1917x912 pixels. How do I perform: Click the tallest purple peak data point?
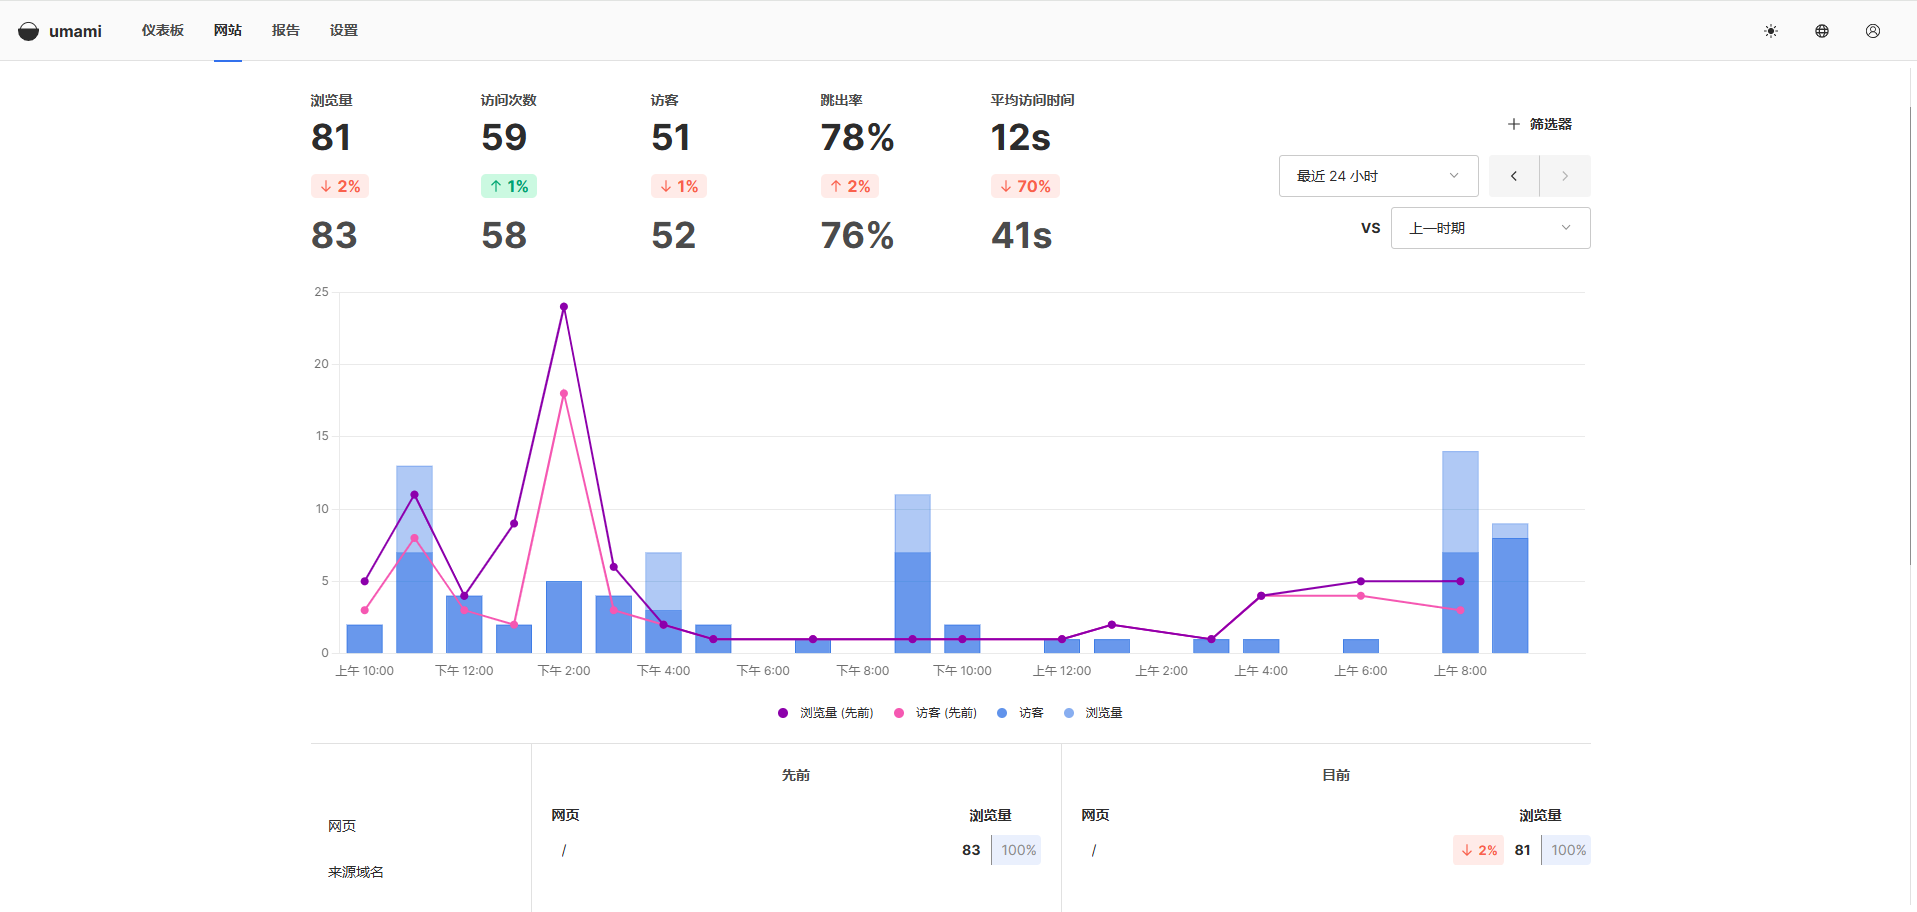564,307
